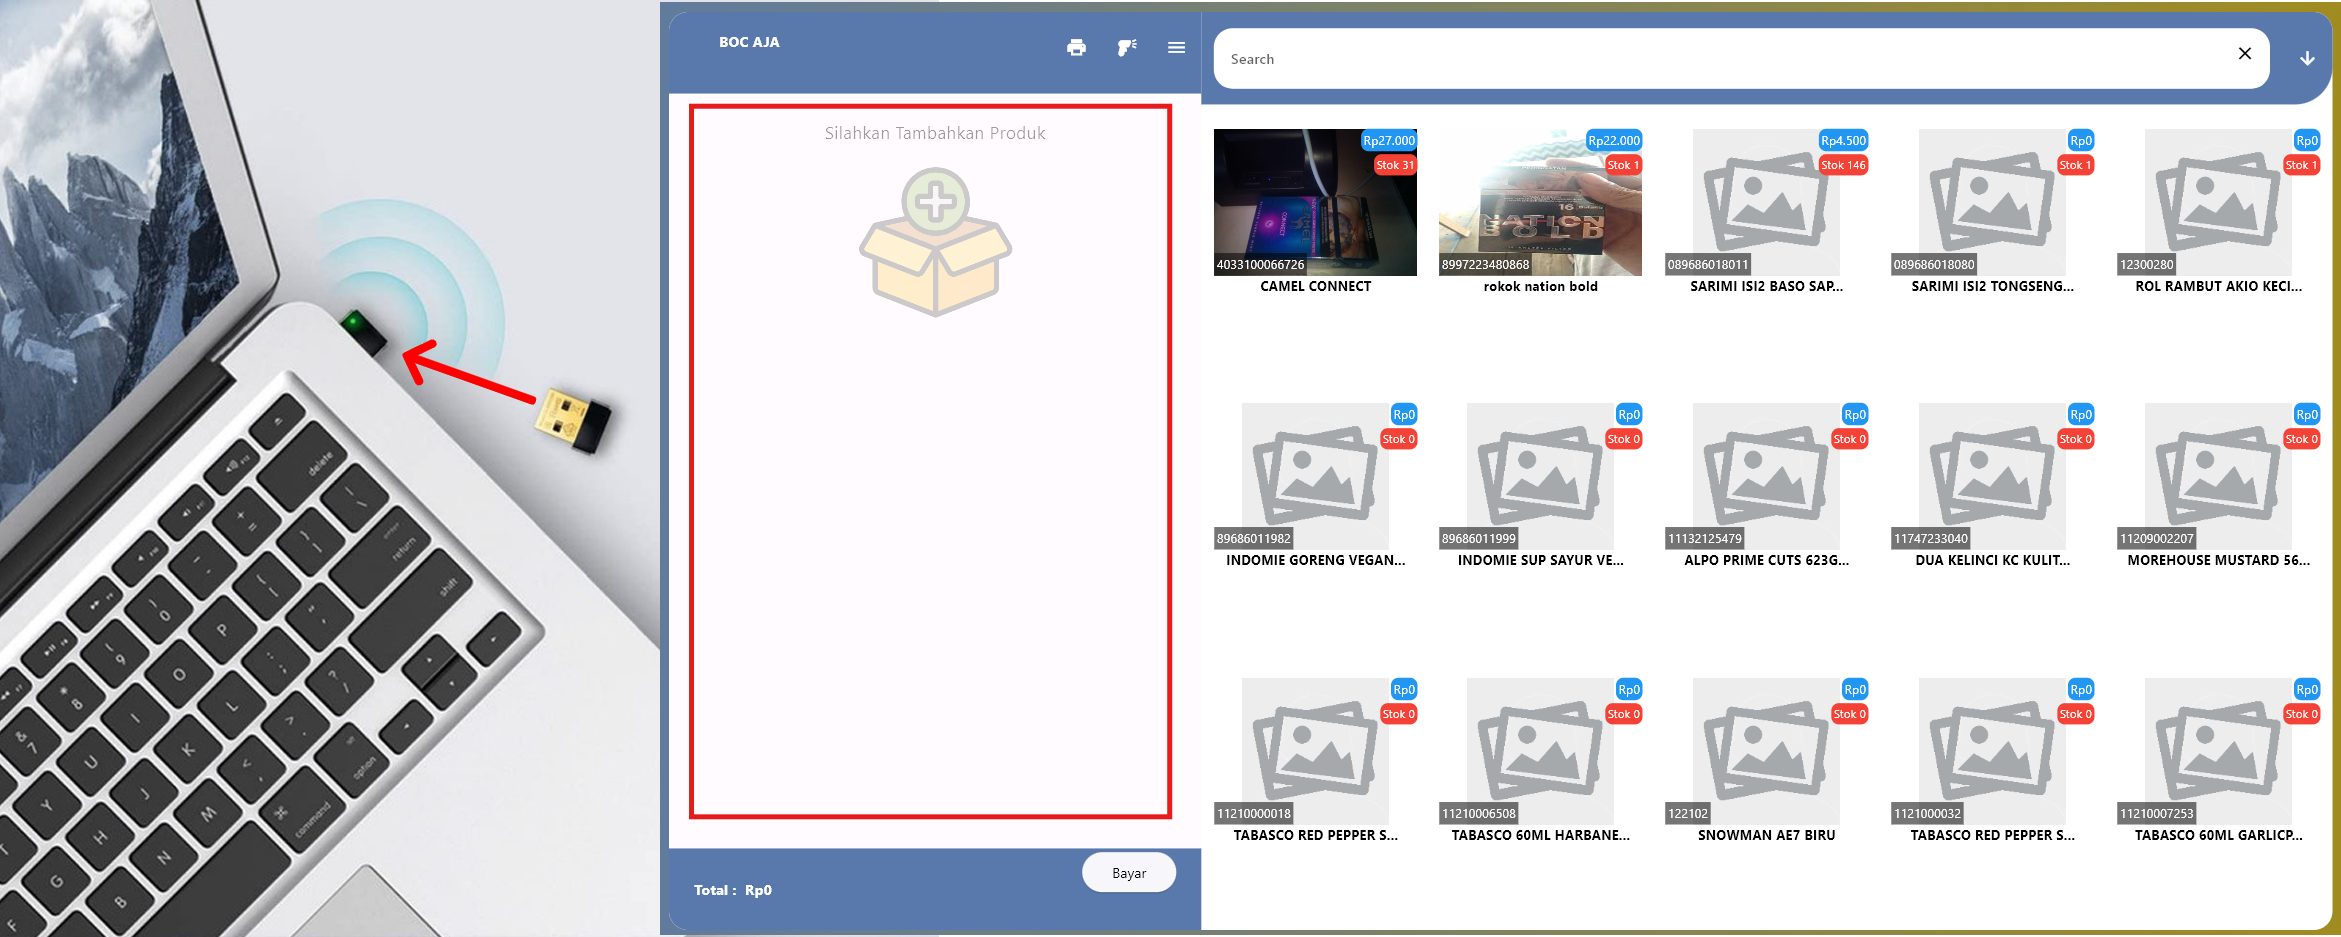The image size is (2341, 937).
Task: Click barcode label 11747233040
Action: pos(1931,539)
